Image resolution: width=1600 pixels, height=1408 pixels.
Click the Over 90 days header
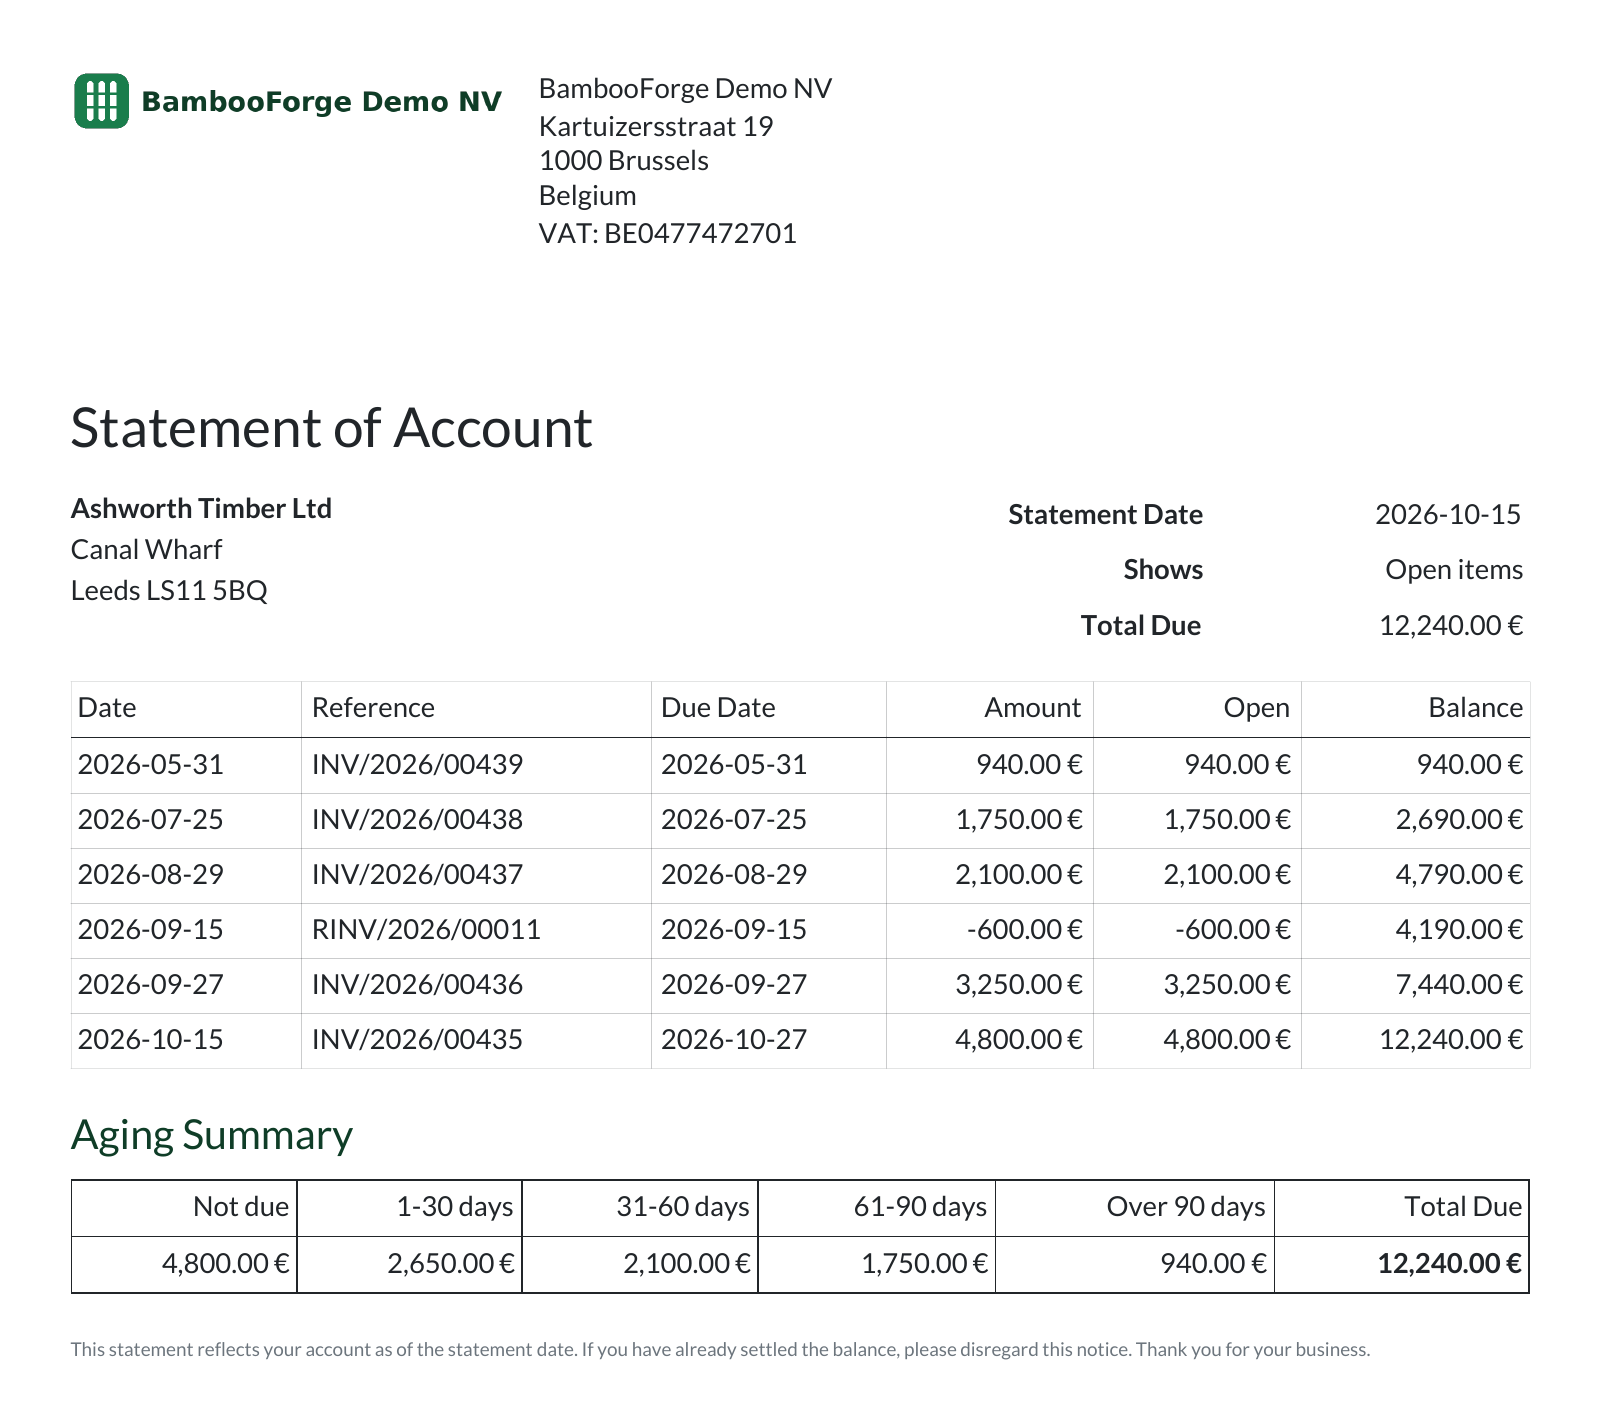coord(1186,1206)
